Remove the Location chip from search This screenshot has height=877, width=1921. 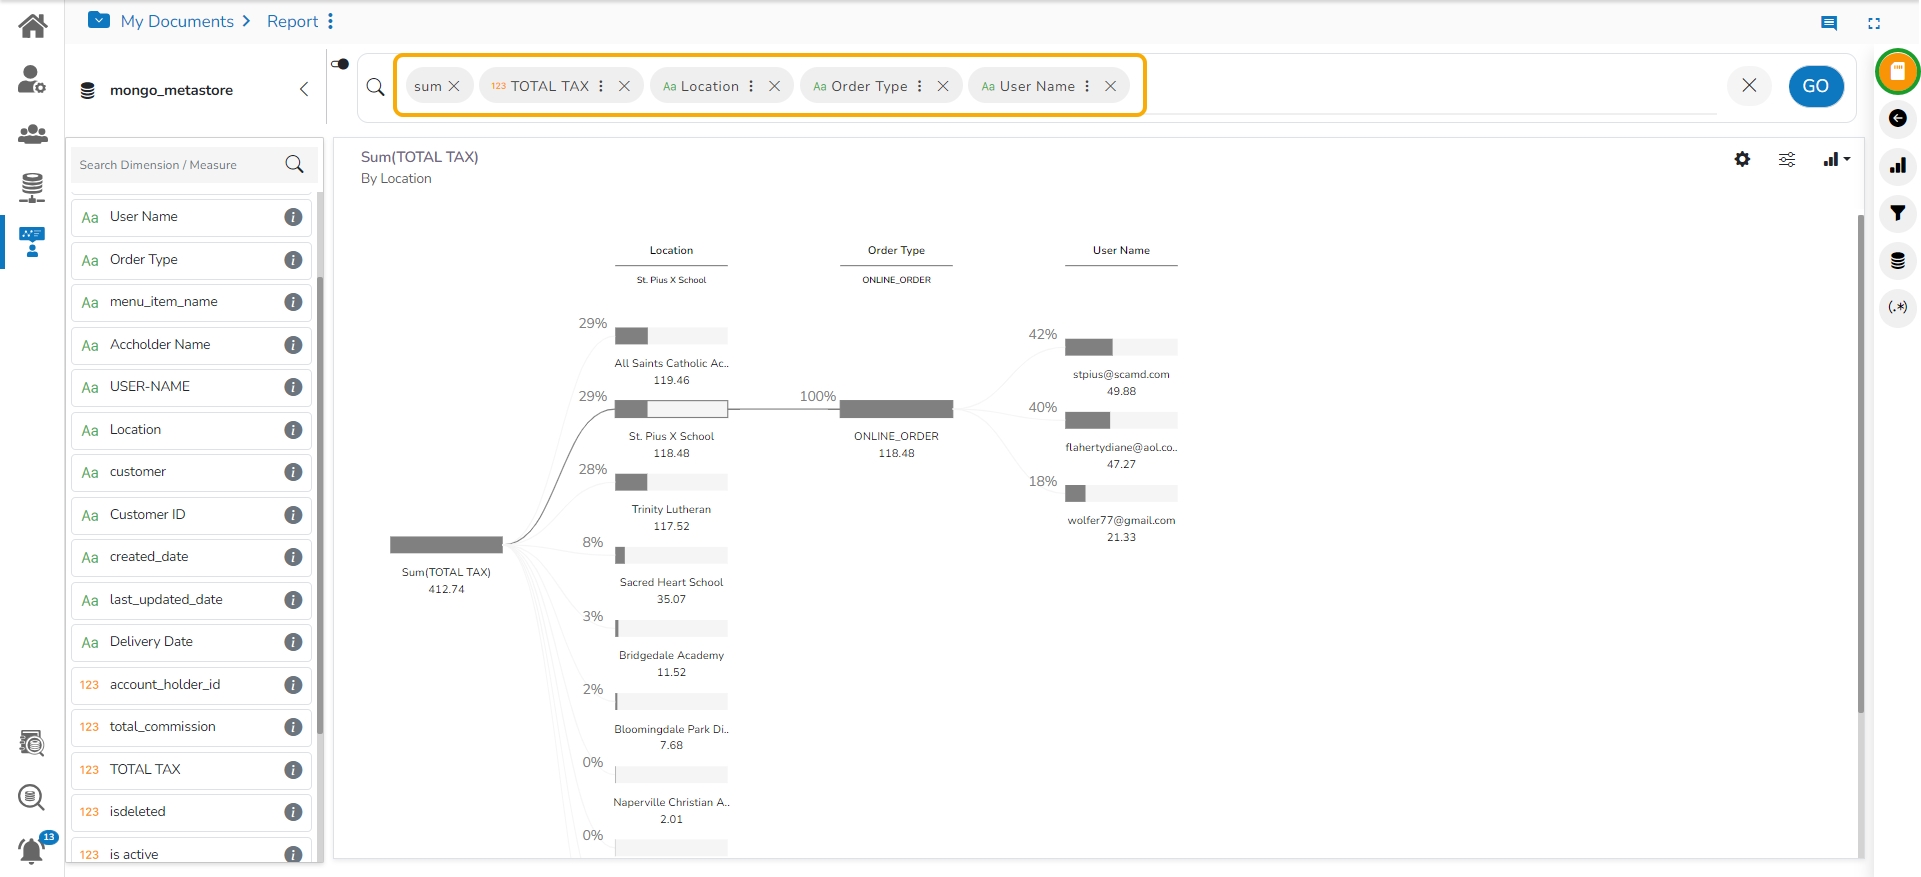(x=774, y=86)
